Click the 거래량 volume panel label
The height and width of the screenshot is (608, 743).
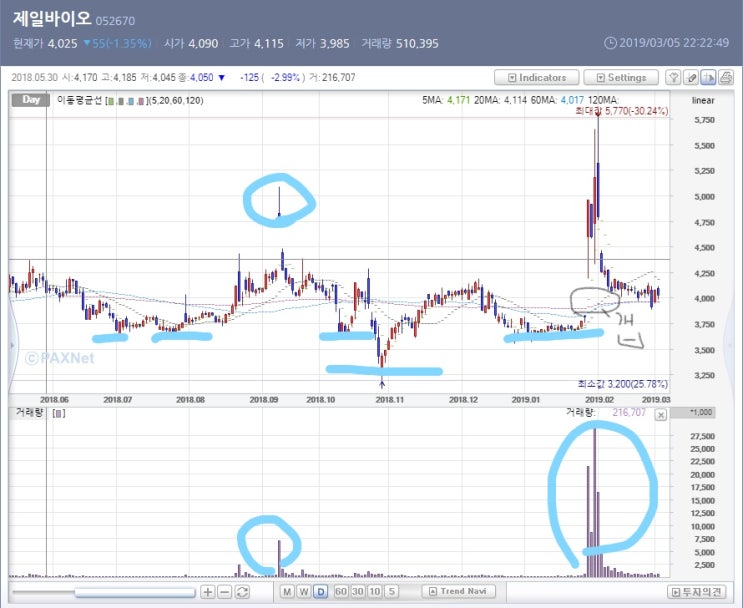(x=29, y=412)
